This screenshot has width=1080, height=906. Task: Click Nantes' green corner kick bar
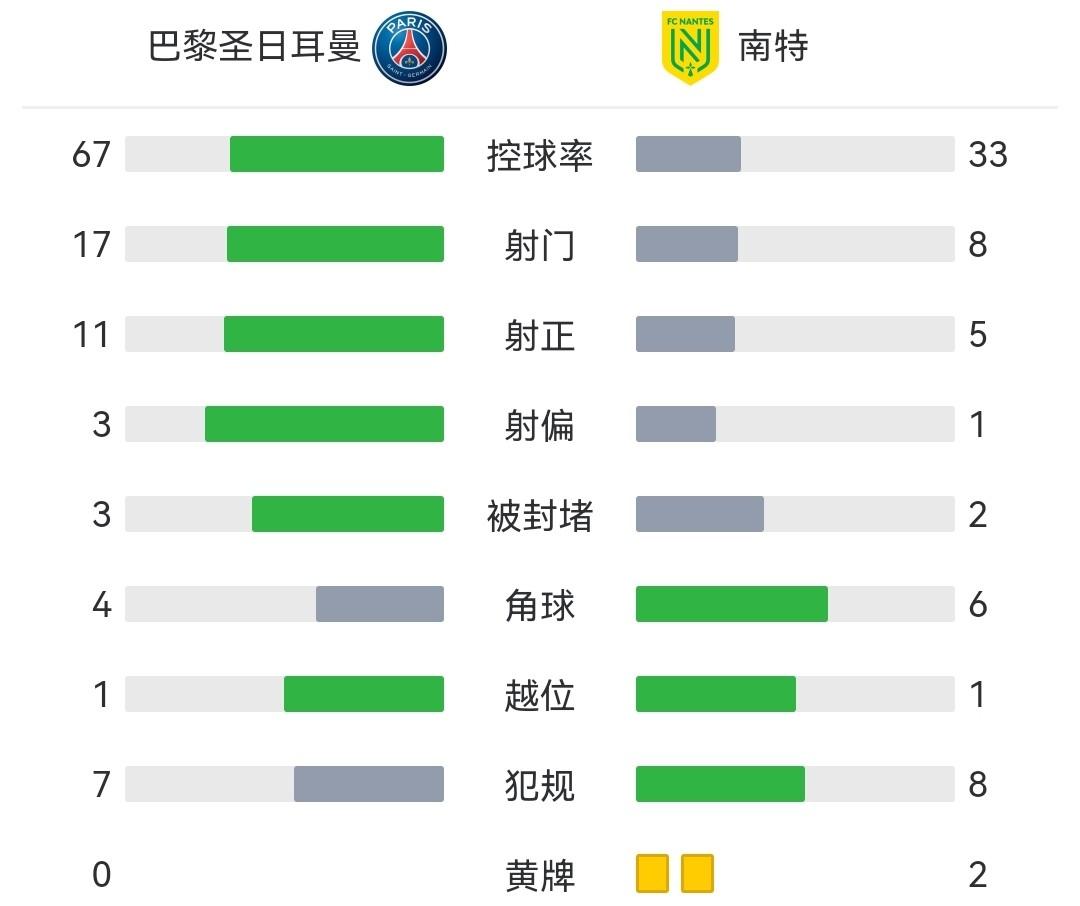pos(732,604)
